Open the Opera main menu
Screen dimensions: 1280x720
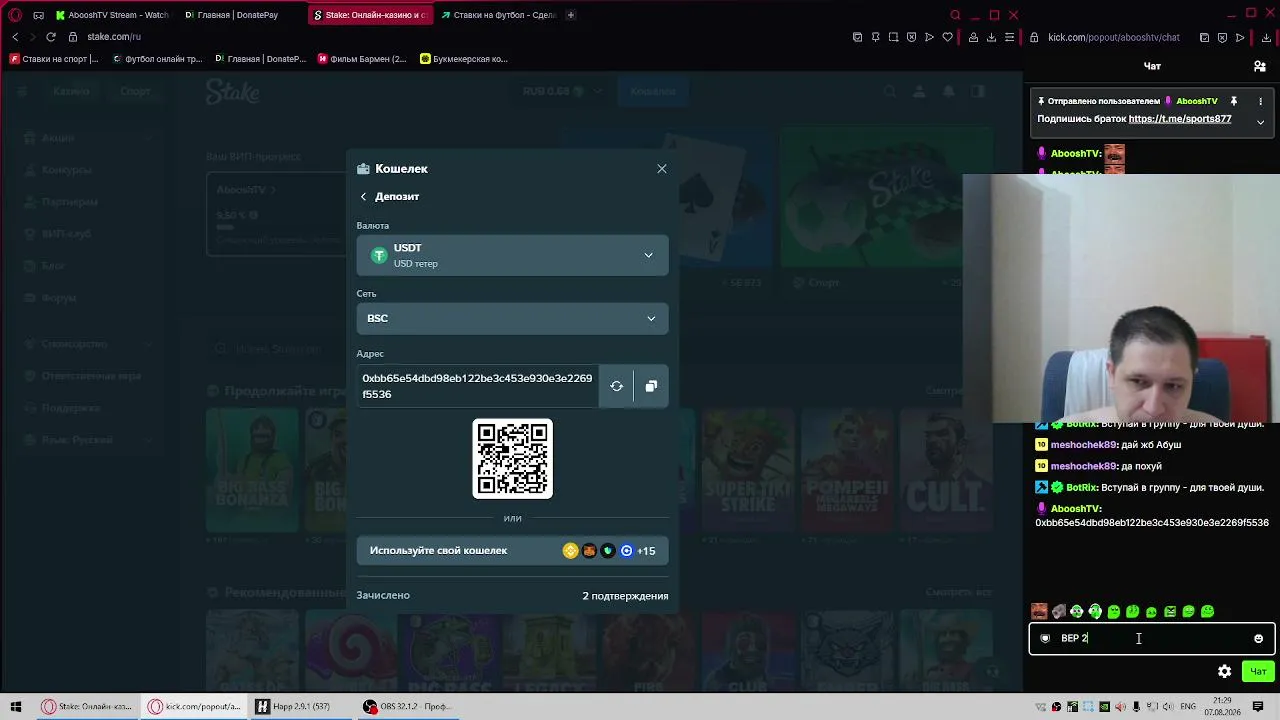point(15,15)
